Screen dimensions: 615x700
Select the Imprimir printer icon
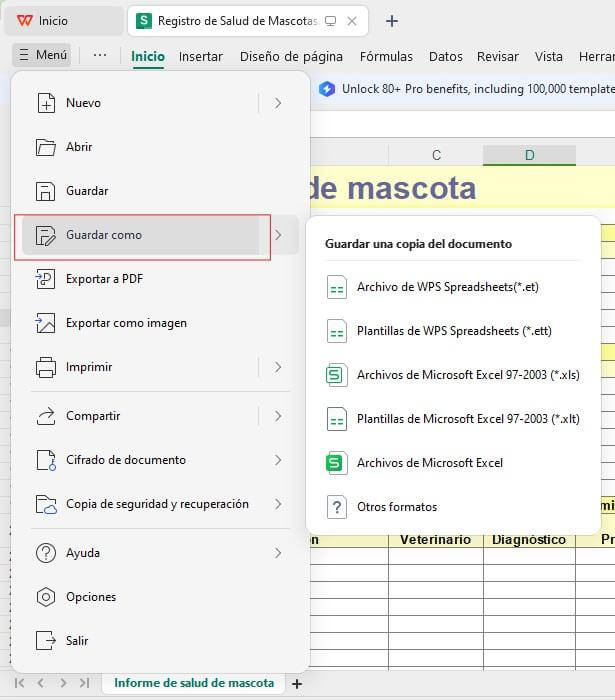click(x=46, y=367)
